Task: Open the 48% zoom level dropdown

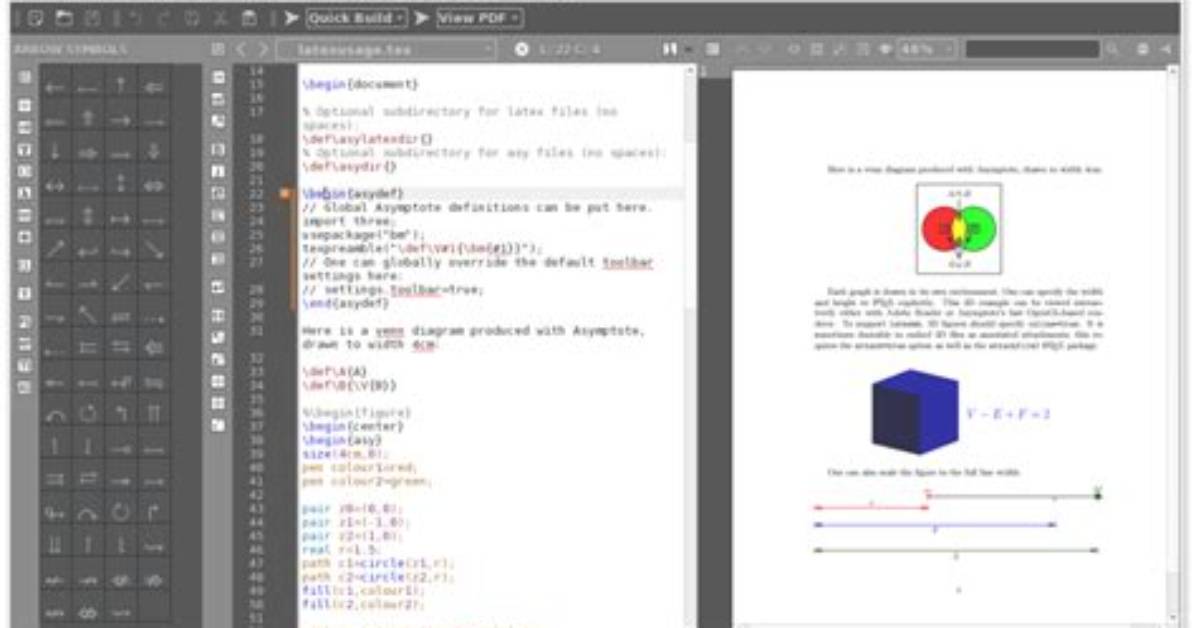Action: (926, 50)
